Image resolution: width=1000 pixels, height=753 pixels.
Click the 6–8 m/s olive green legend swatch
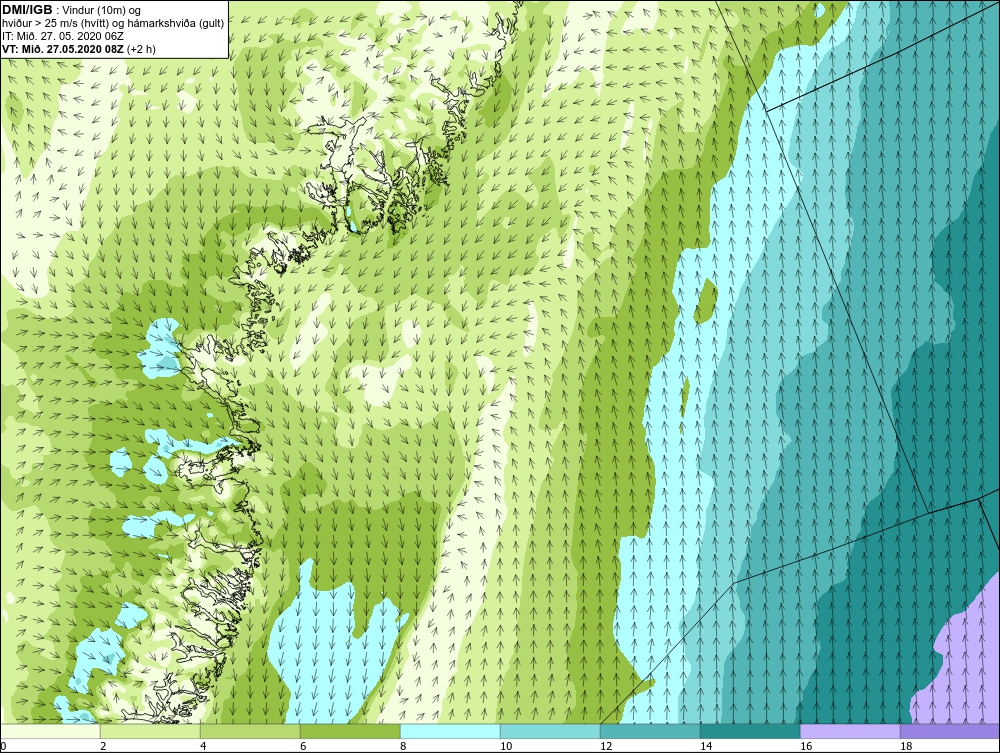350,731
